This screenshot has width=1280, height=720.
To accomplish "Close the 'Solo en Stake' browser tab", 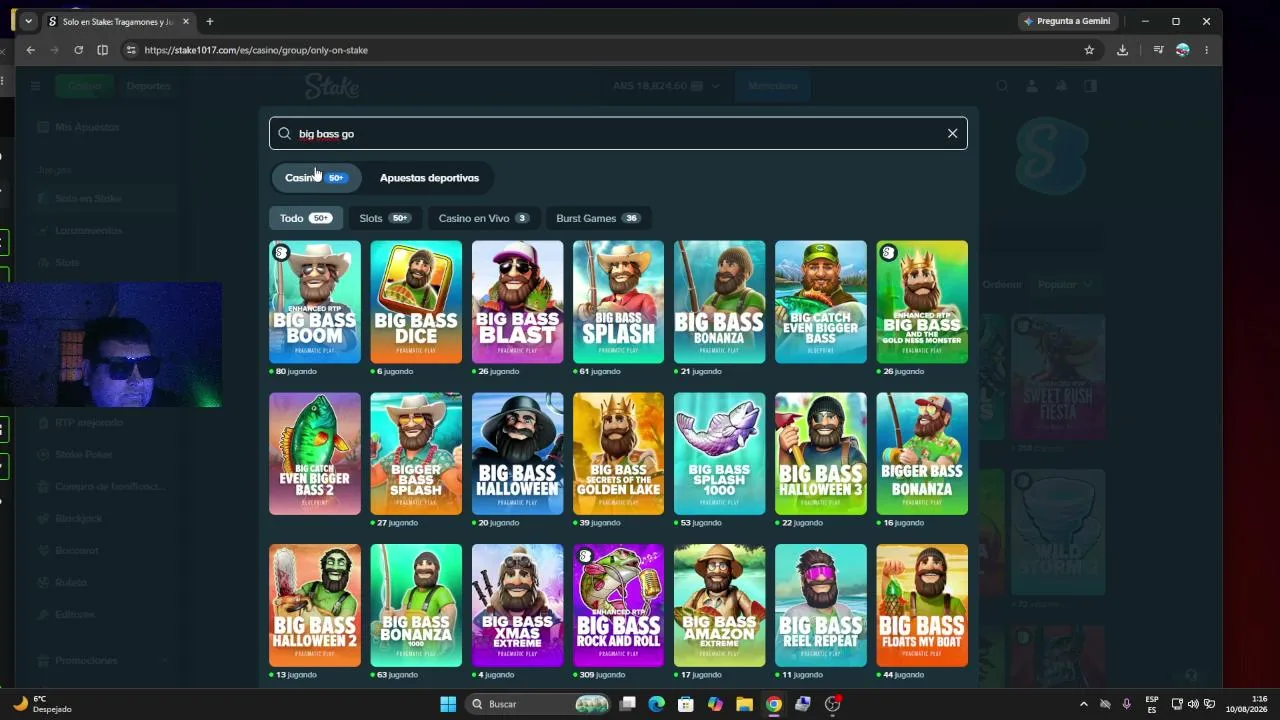I will tap(186, 21).
